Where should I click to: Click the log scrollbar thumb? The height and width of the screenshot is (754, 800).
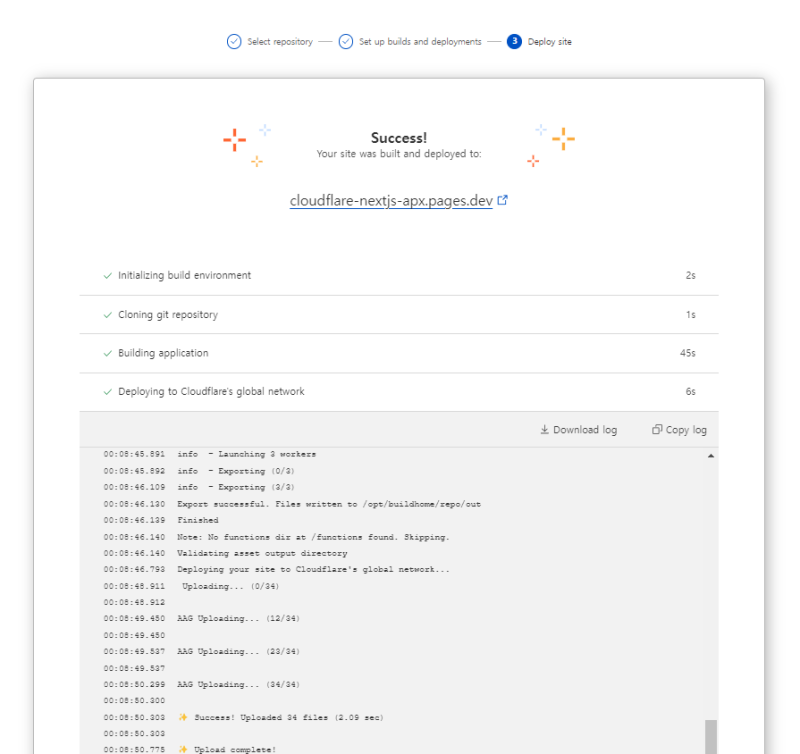point(711,737)
